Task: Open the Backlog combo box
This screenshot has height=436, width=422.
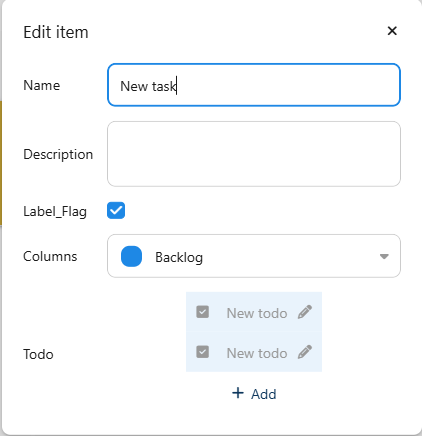Action: click(x=254, y=256)
